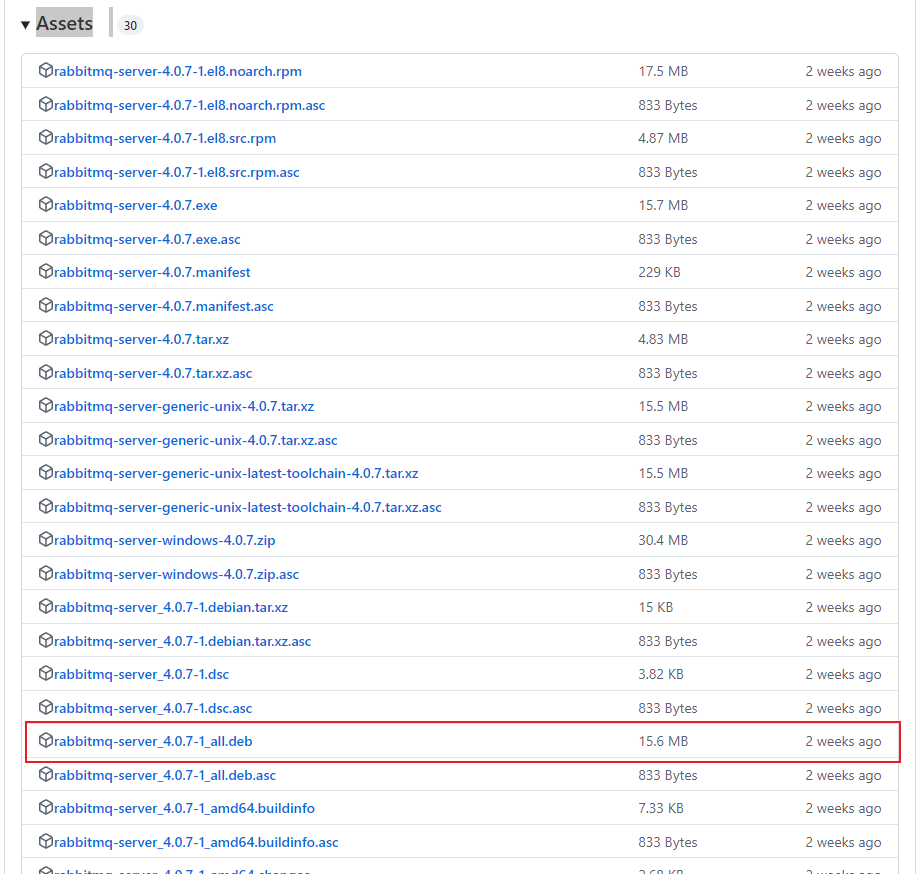Click package icon beside generic-unix-4.0.7.tar.xz.asc
The image size is (918, 874).
tap(46, 440)
